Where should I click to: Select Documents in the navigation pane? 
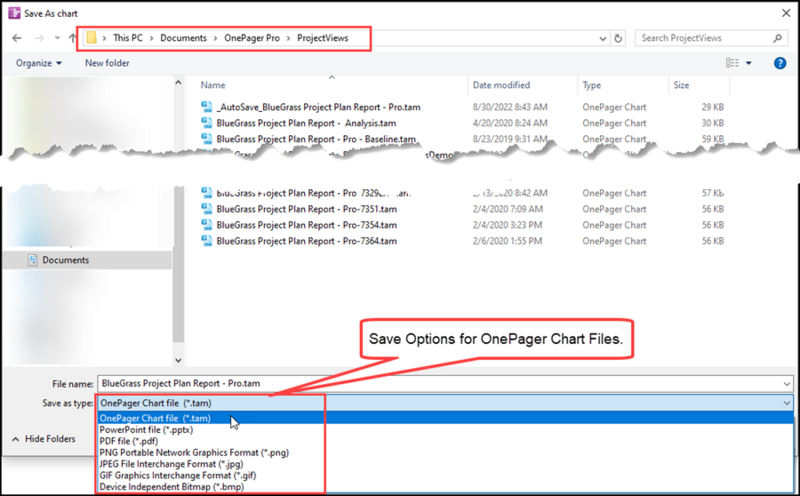point(88,260)
